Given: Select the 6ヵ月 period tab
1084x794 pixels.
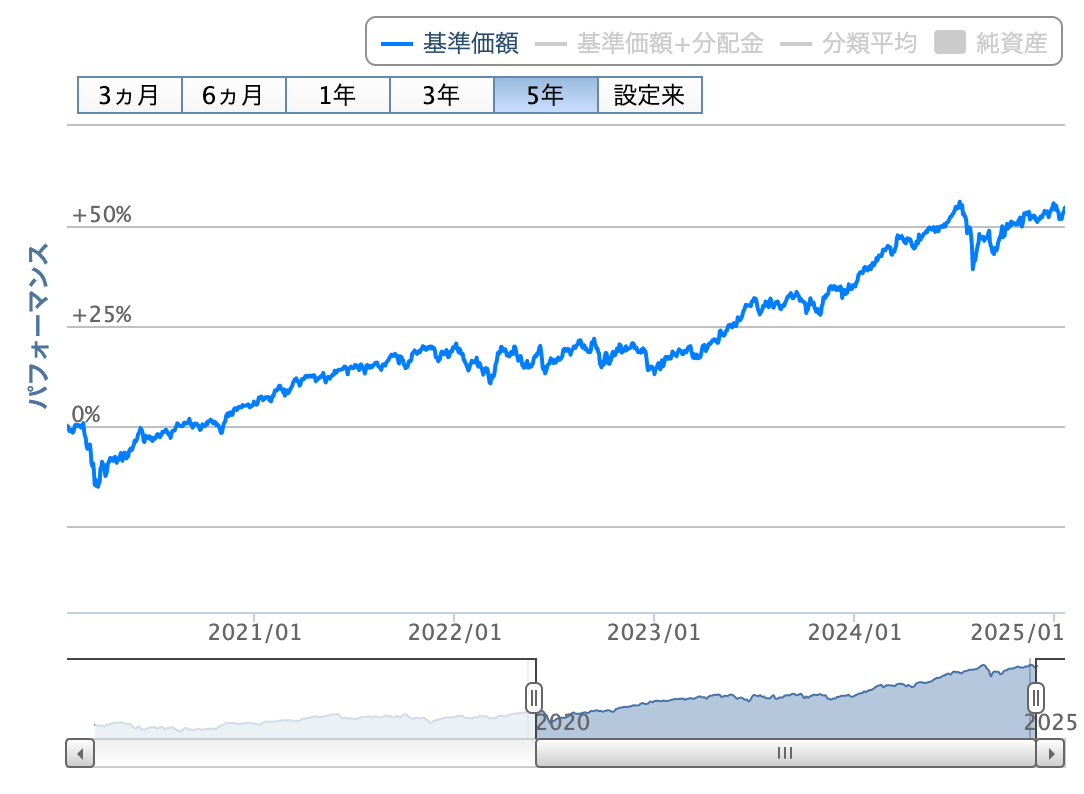Looking at the screenshot, I should coord(233,96).
